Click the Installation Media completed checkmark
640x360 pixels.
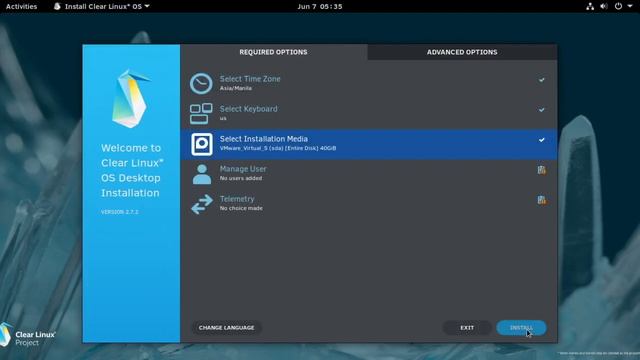[542, 140]
